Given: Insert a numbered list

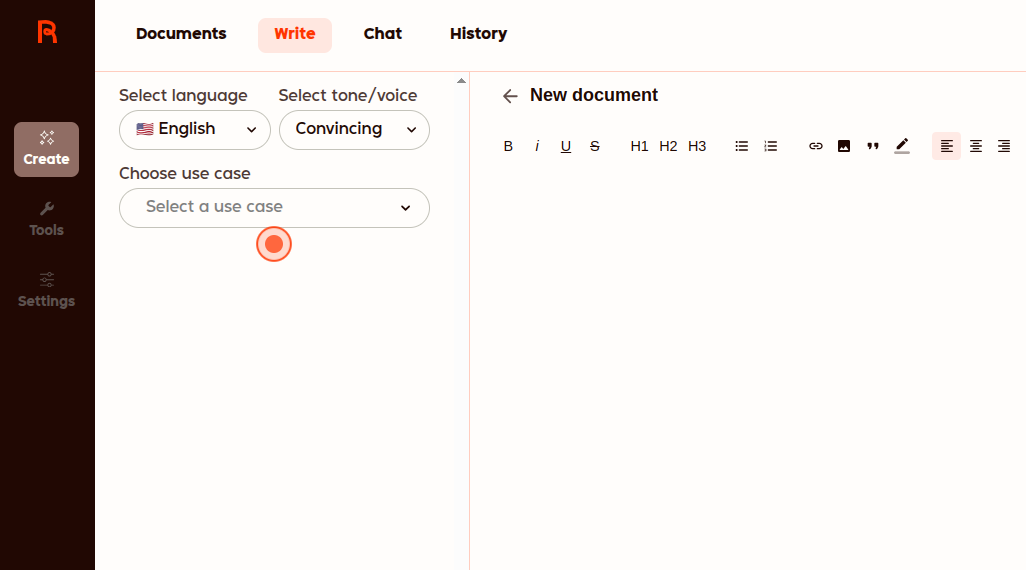Looking at the screenshot, I should (x=770, y=146).
